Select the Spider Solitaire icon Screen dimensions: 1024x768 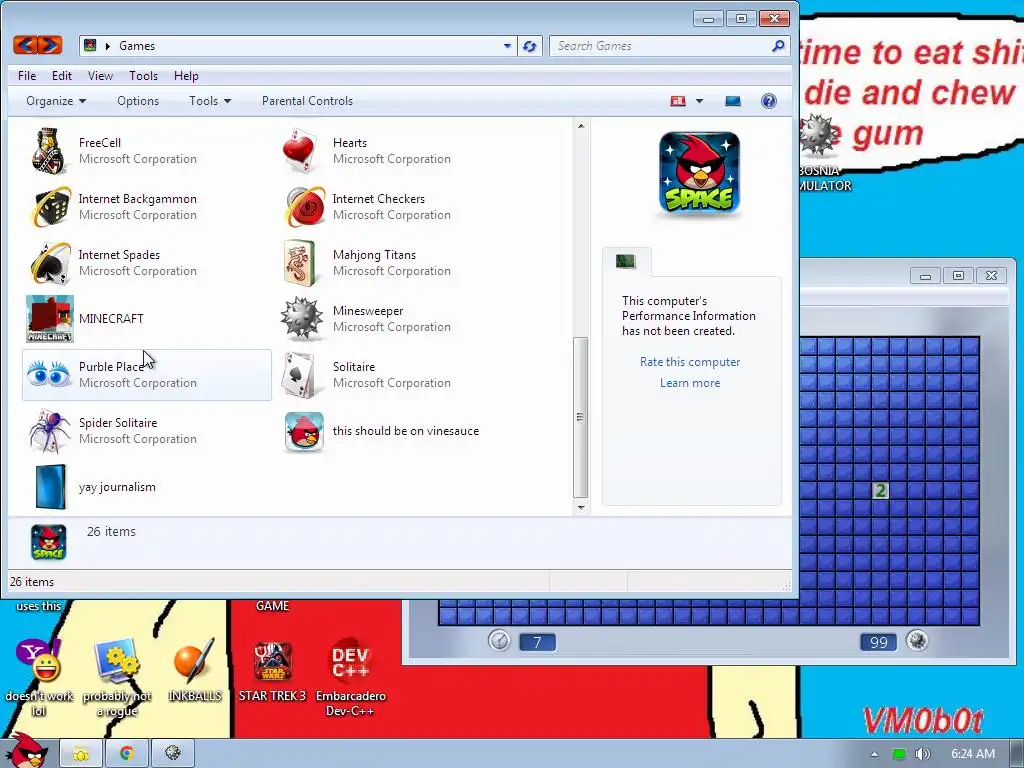[50, 431]
